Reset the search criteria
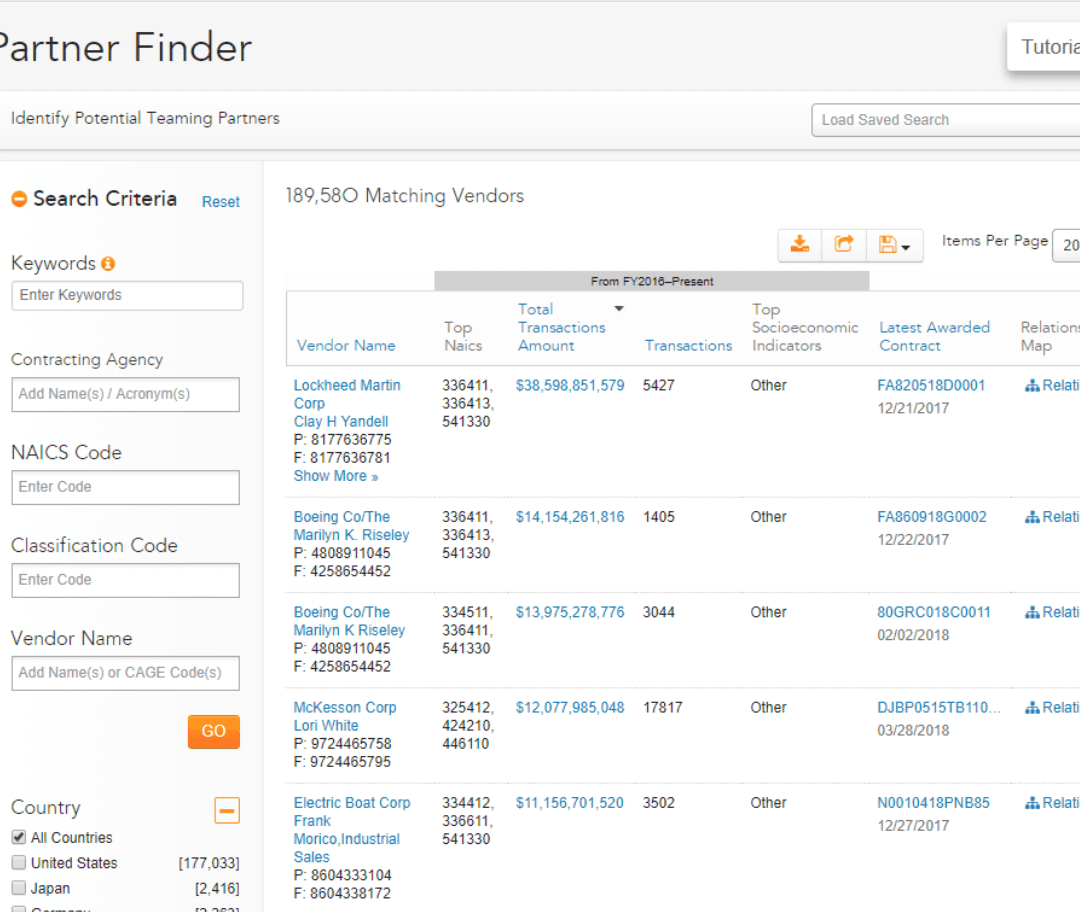This screenshot has height=912, width=1080. click(220, 202)
